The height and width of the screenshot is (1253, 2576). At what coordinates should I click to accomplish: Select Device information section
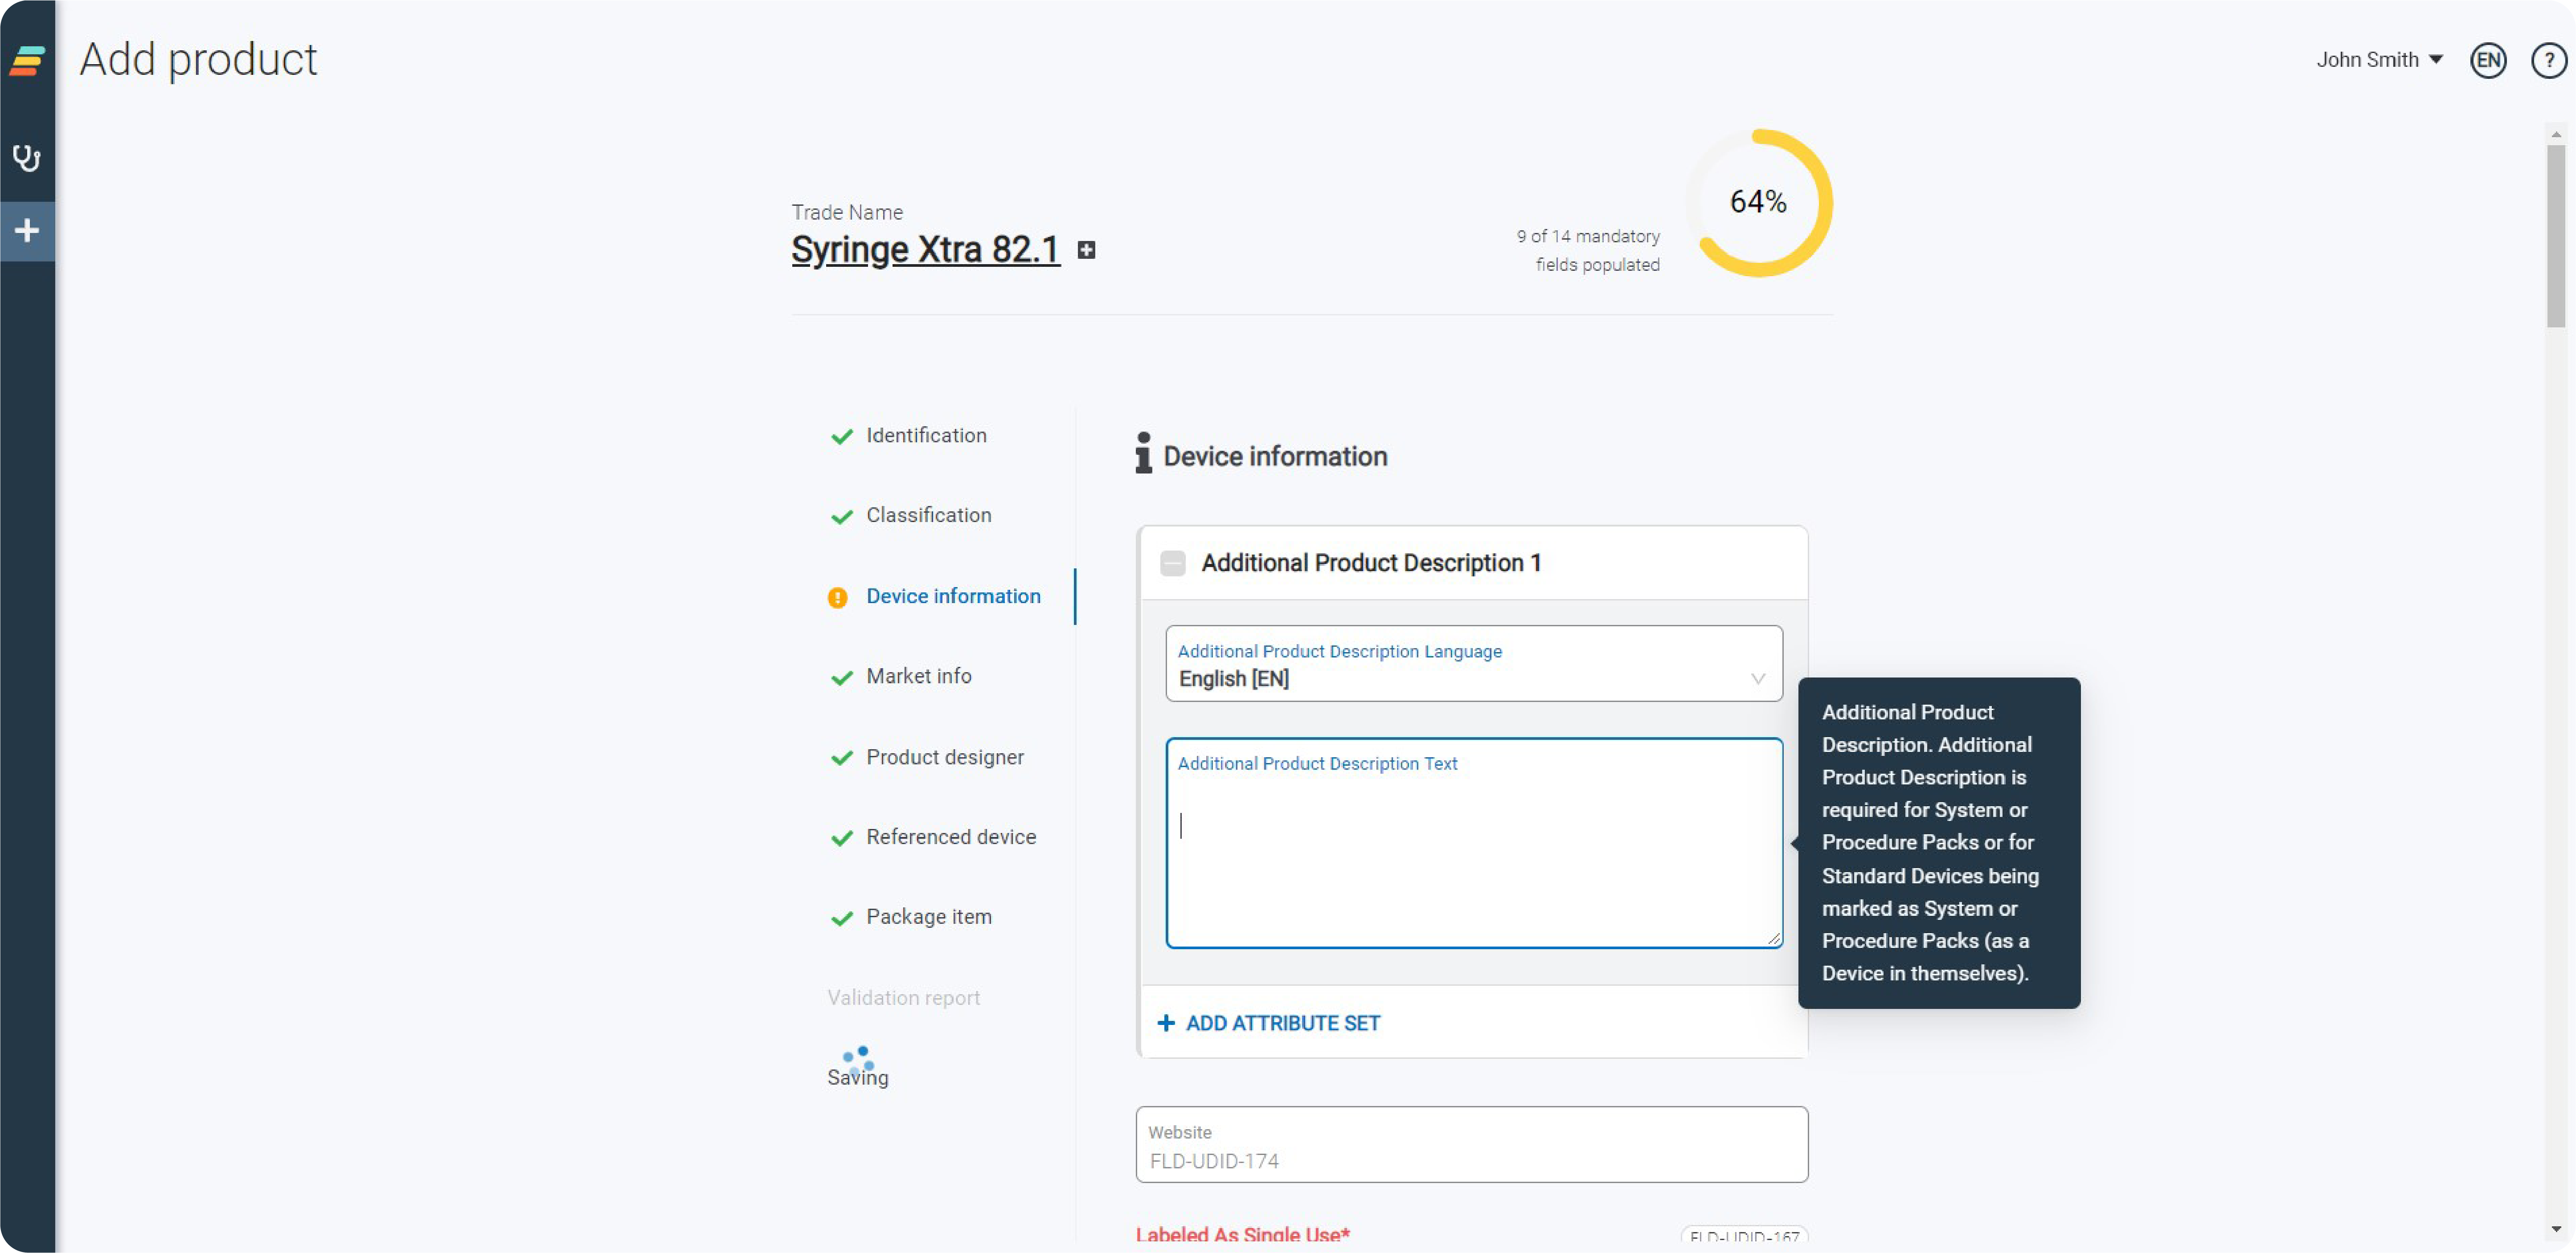click(x=953, y=596)
